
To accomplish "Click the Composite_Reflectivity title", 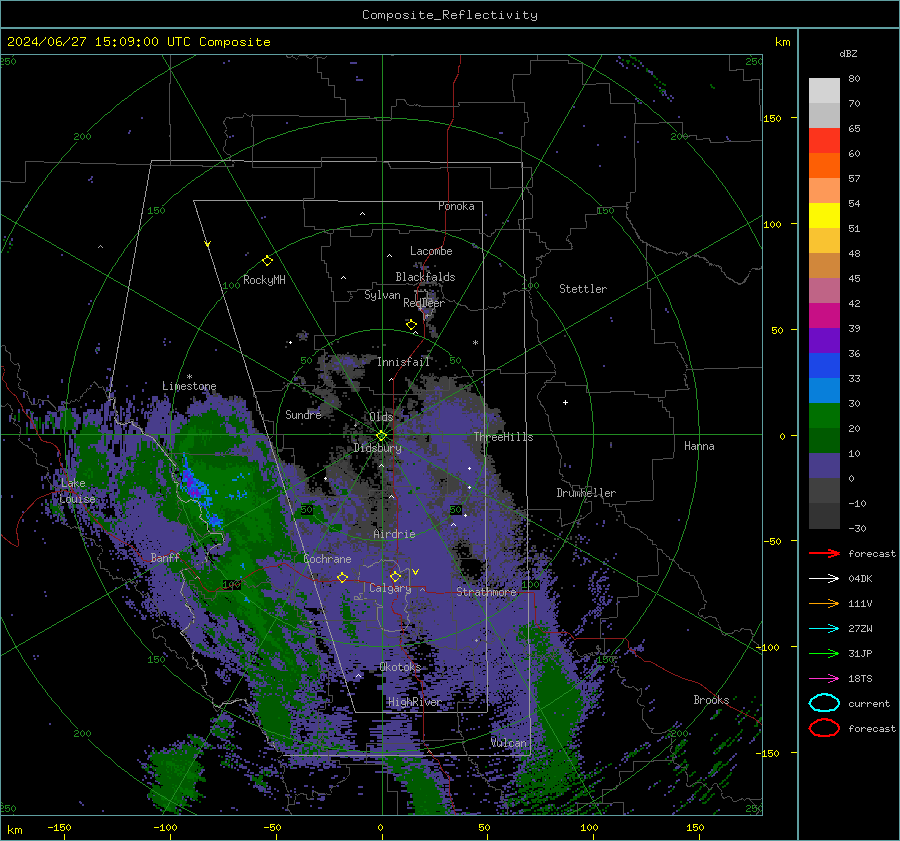I will [x=450, y=15].
